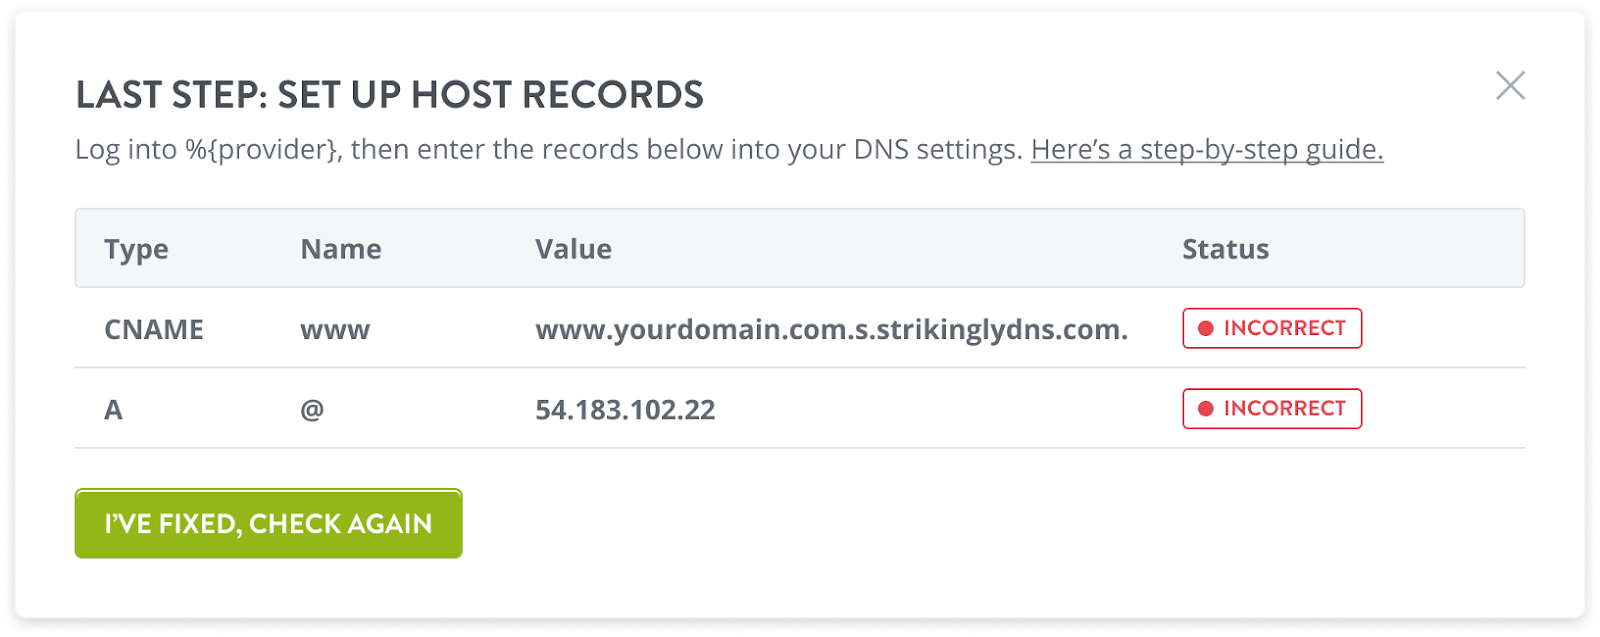Click the A record's INCORRECT status badge
This screenshot has width=1600, height=637.
pyautogui.click(x=1272, y=408)
